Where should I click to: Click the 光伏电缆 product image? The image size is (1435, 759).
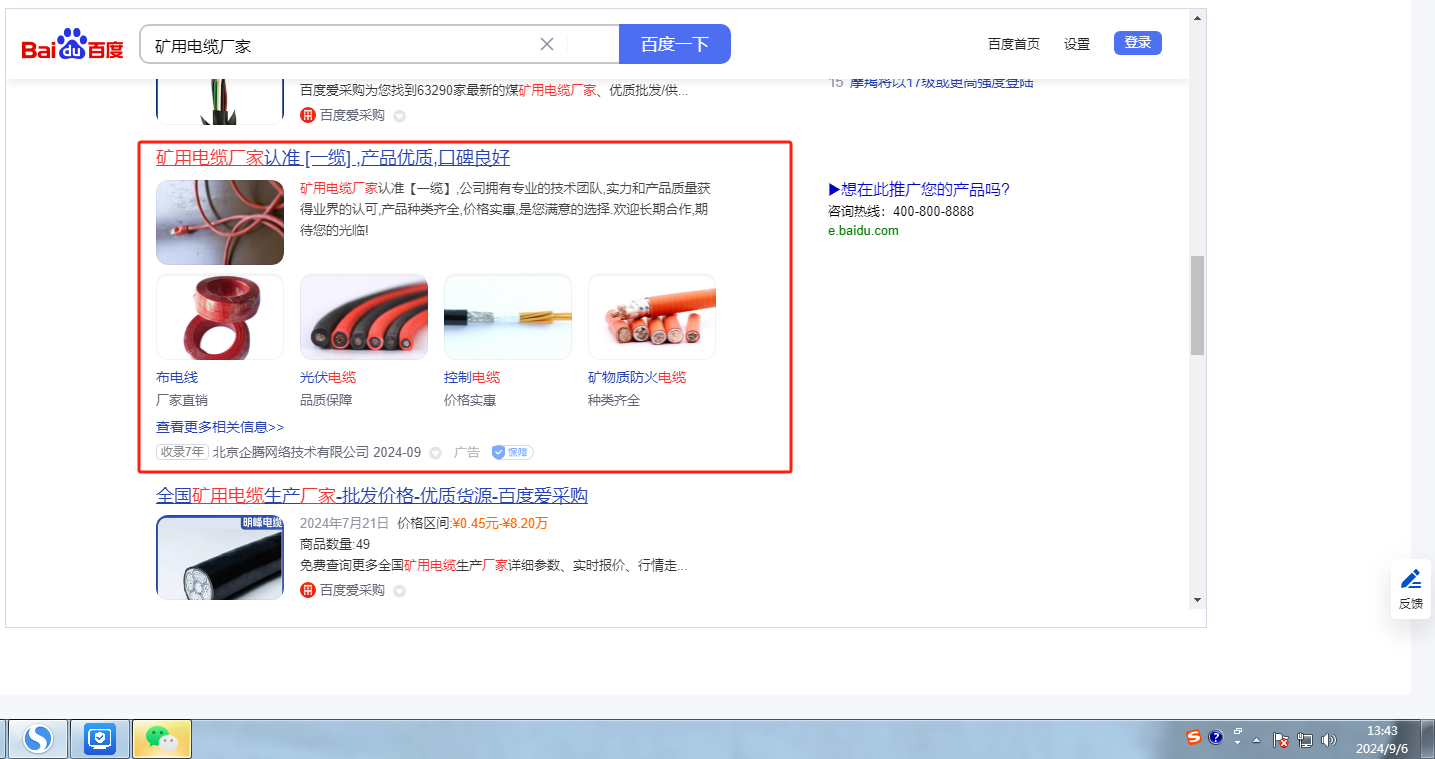coord(364,317)
